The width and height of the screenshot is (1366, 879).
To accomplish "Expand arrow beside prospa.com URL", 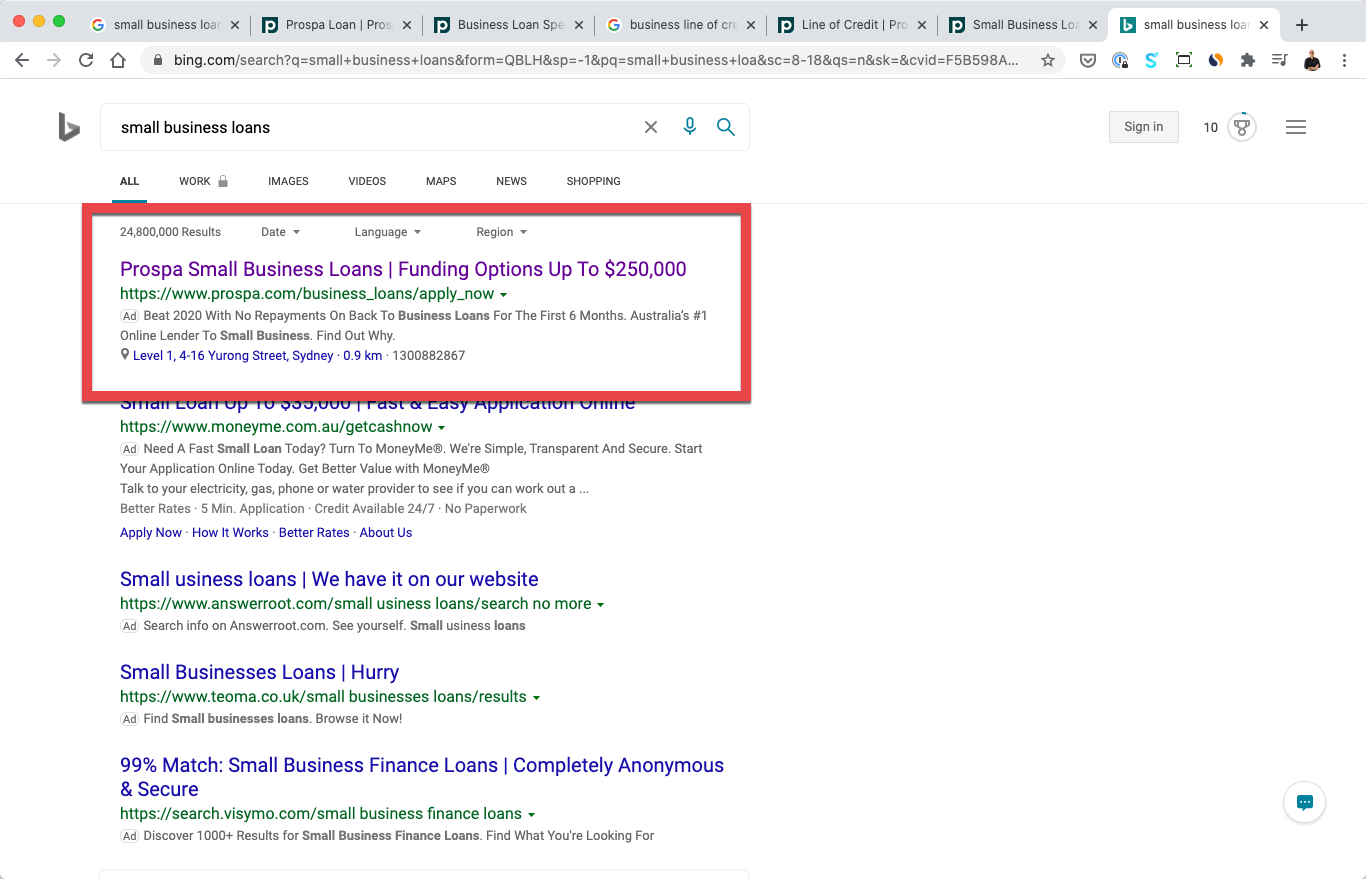I will coord(503,295).
